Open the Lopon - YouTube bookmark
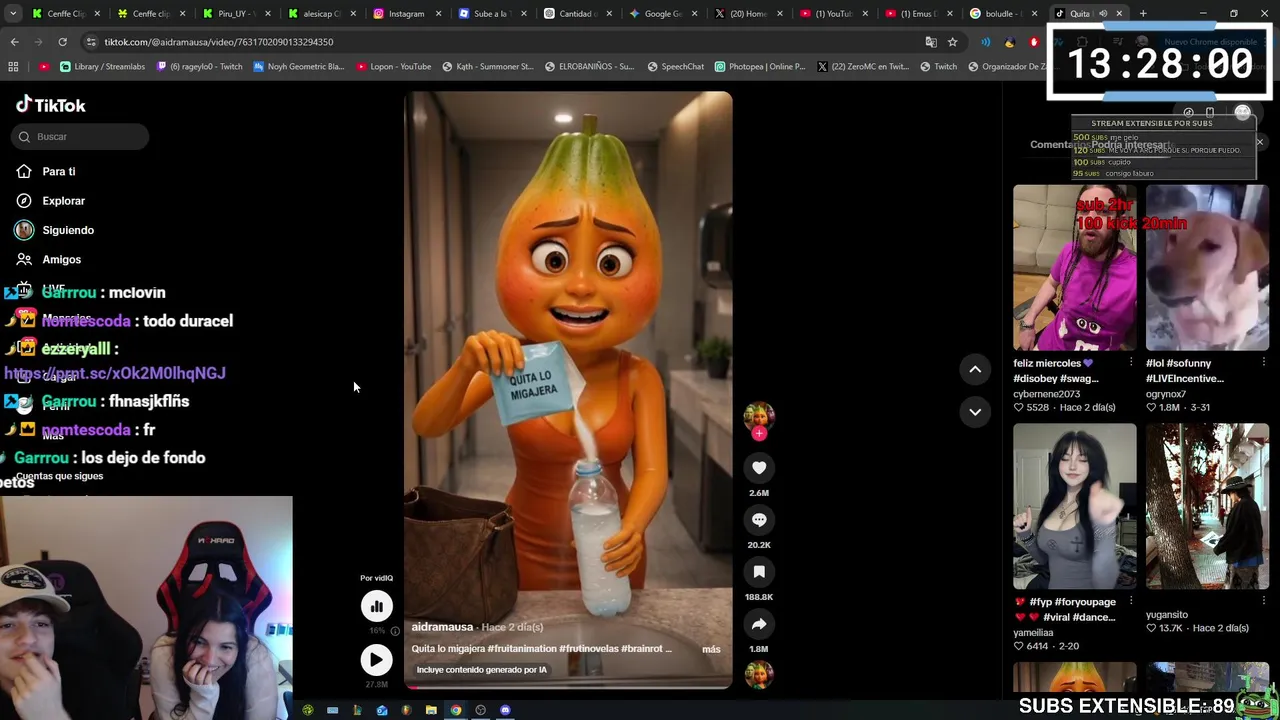This screenshot has height=720, width=1280. [x=393, y=67]
